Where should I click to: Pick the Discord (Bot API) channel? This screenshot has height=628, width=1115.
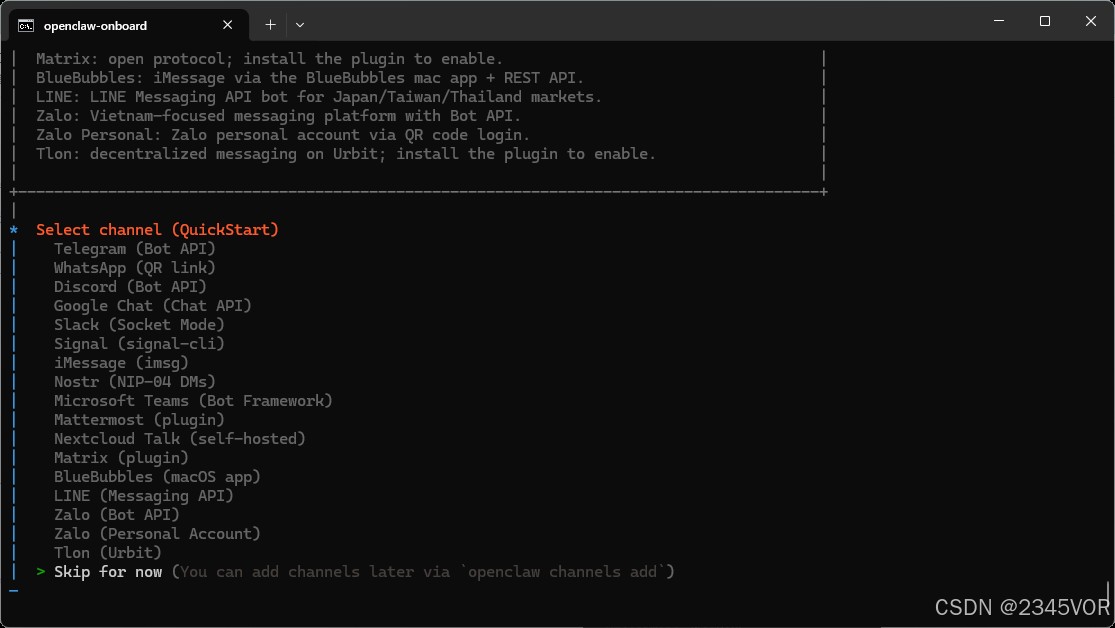130,287
